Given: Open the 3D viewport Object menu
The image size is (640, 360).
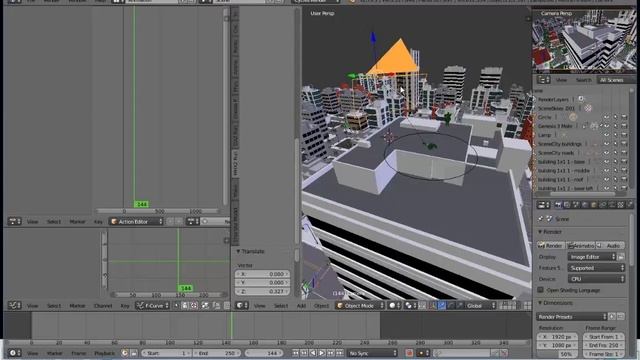Looking at the screenshot, I should point(321,306).
